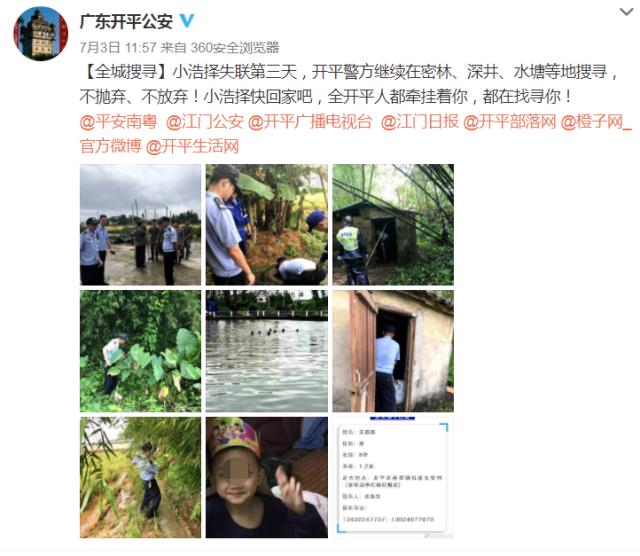View photo of swimmers searching the pond
The height and width of the screenshot is (556, 640).
coord(267,351)
